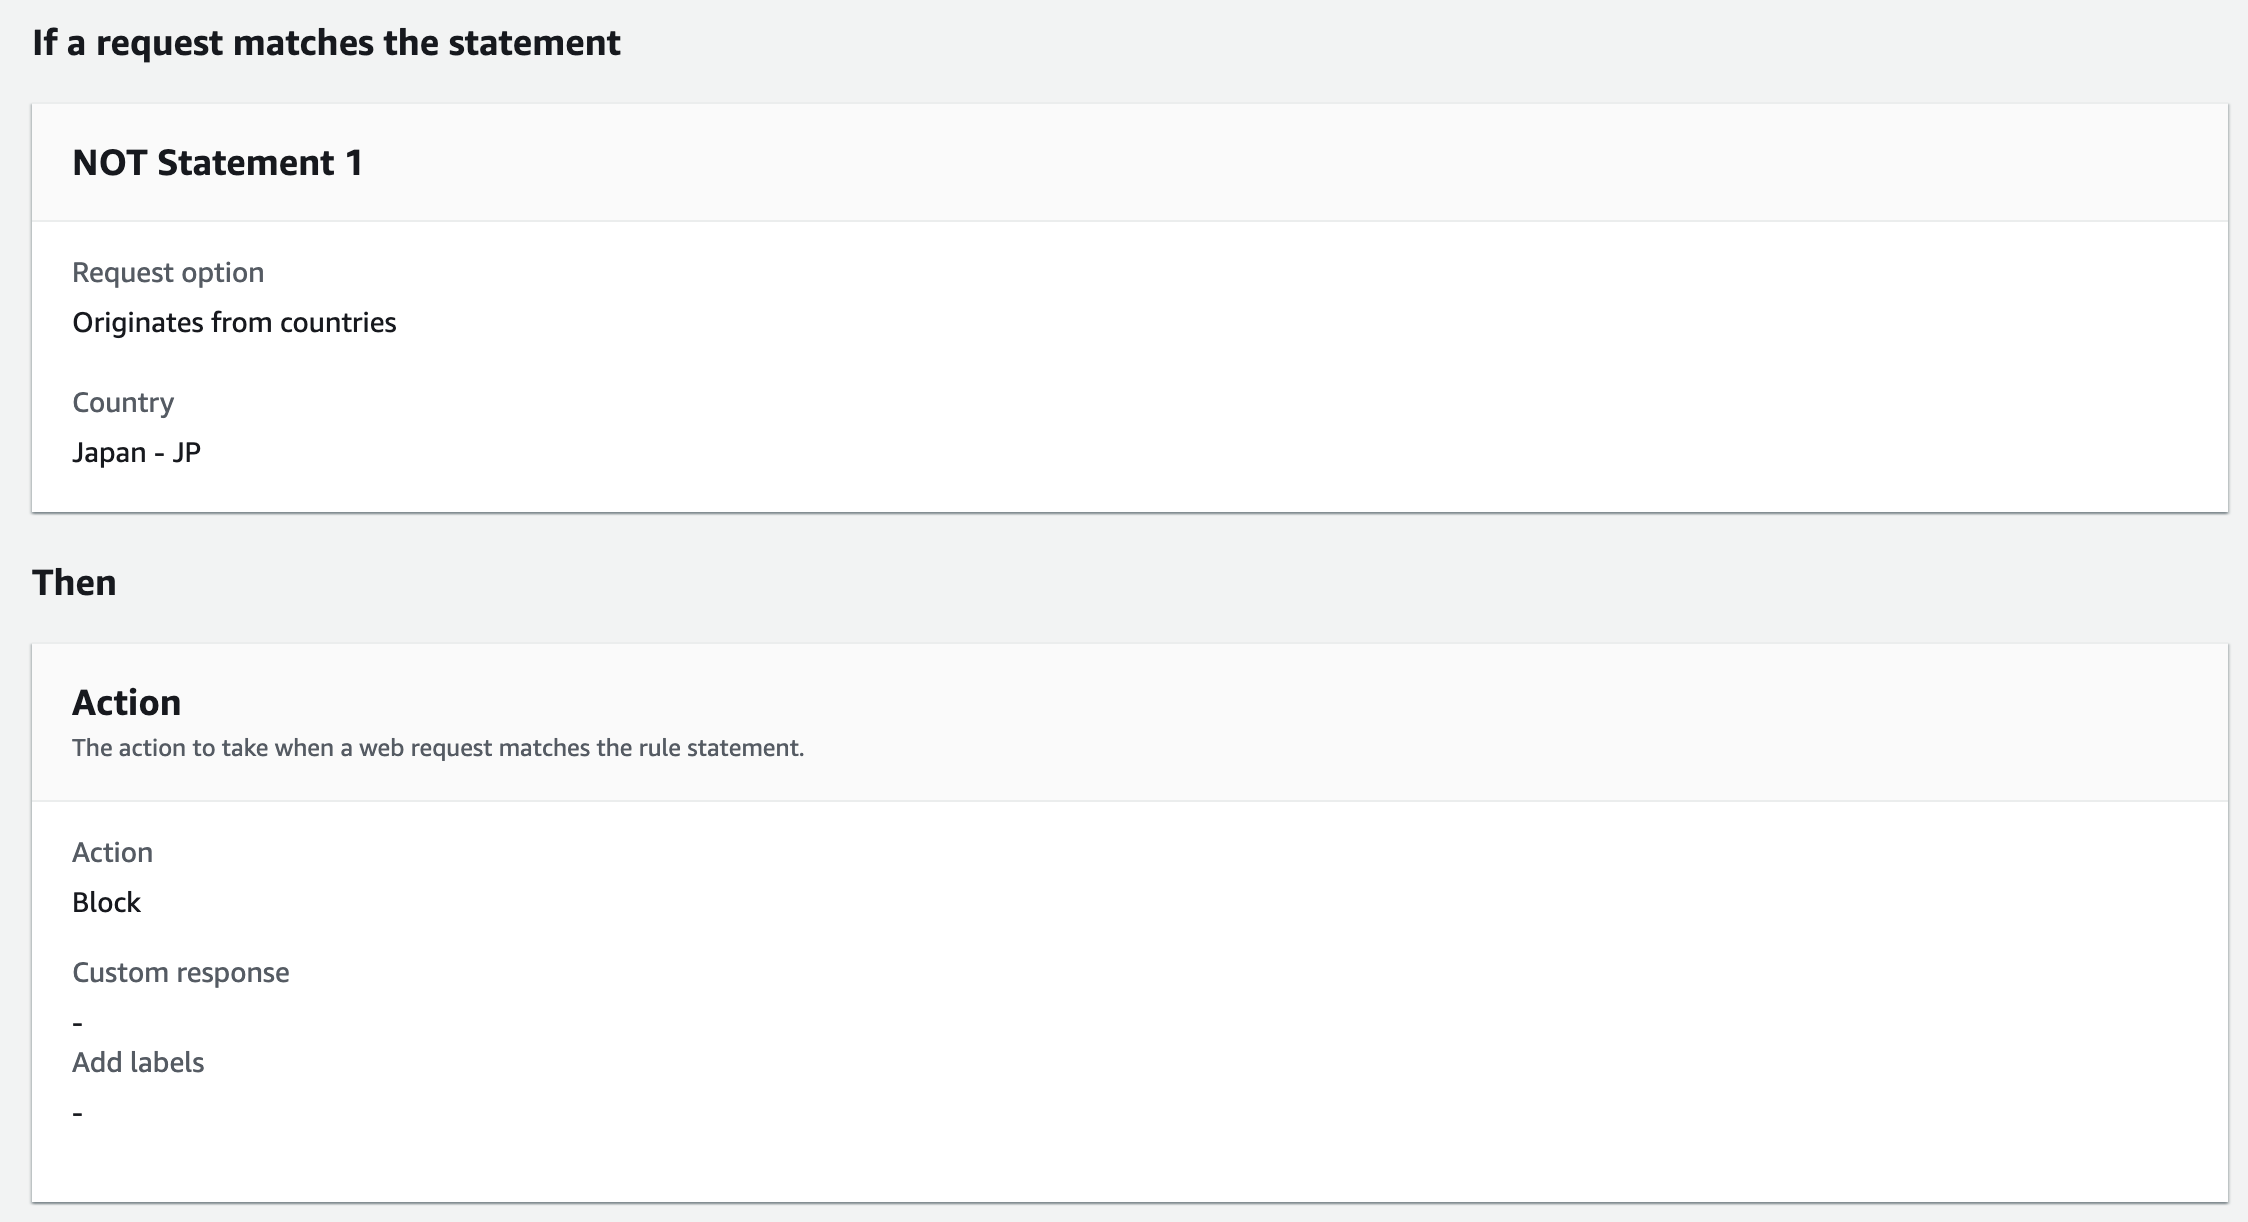Click the gray Action field label
2248x1222 pixels.
(x=112, y=853)
